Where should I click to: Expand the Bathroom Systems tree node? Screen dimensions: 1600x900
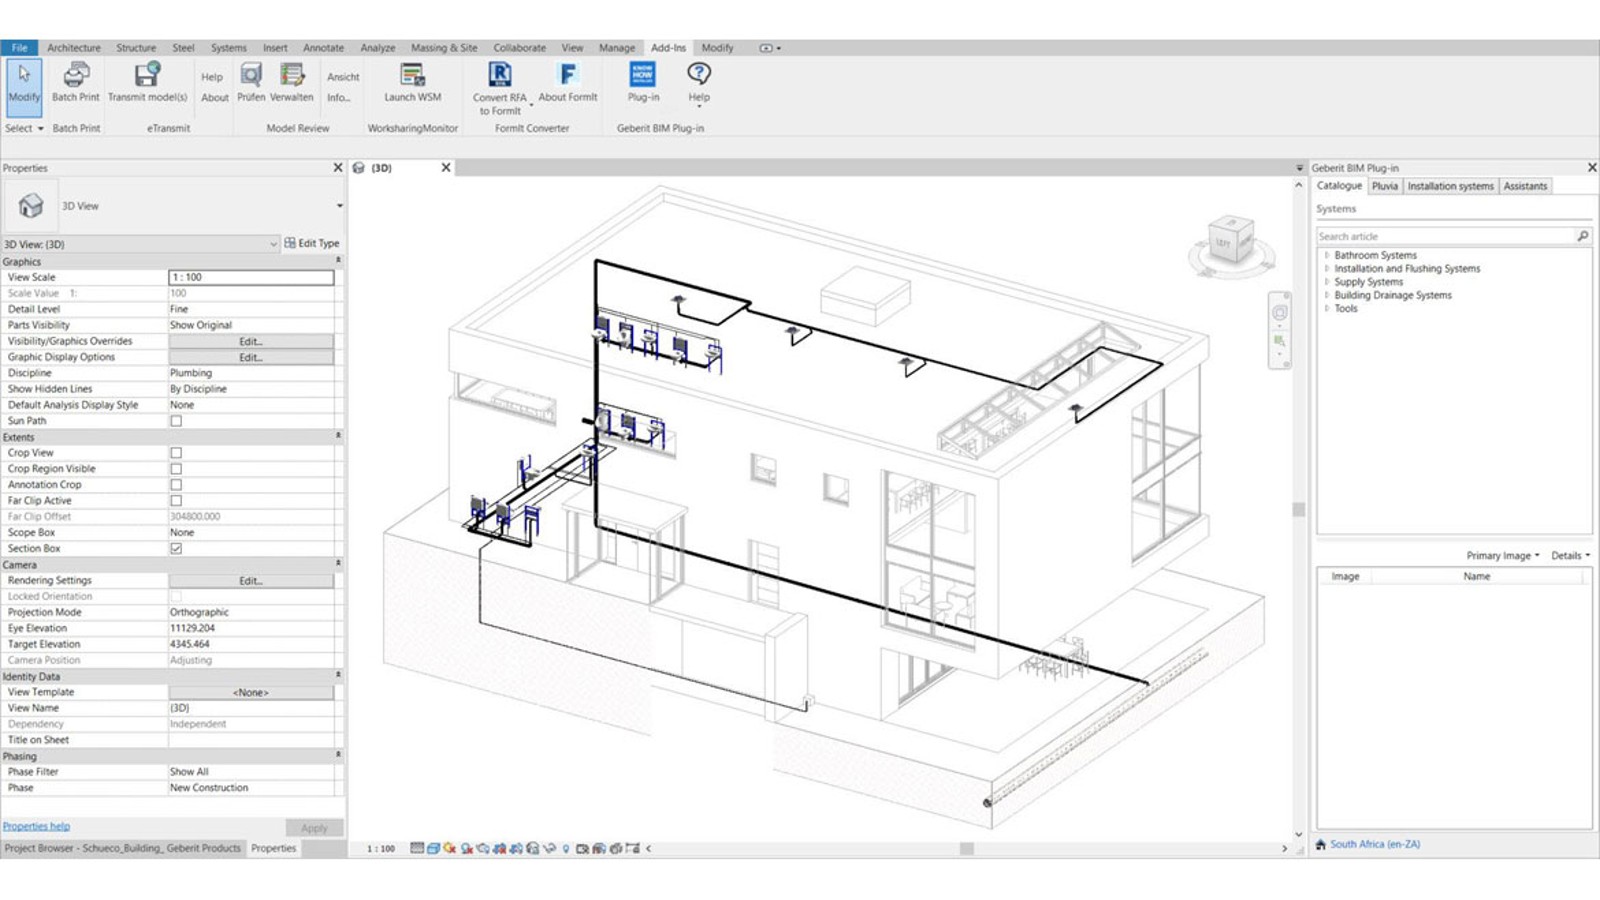[1327, 255]
